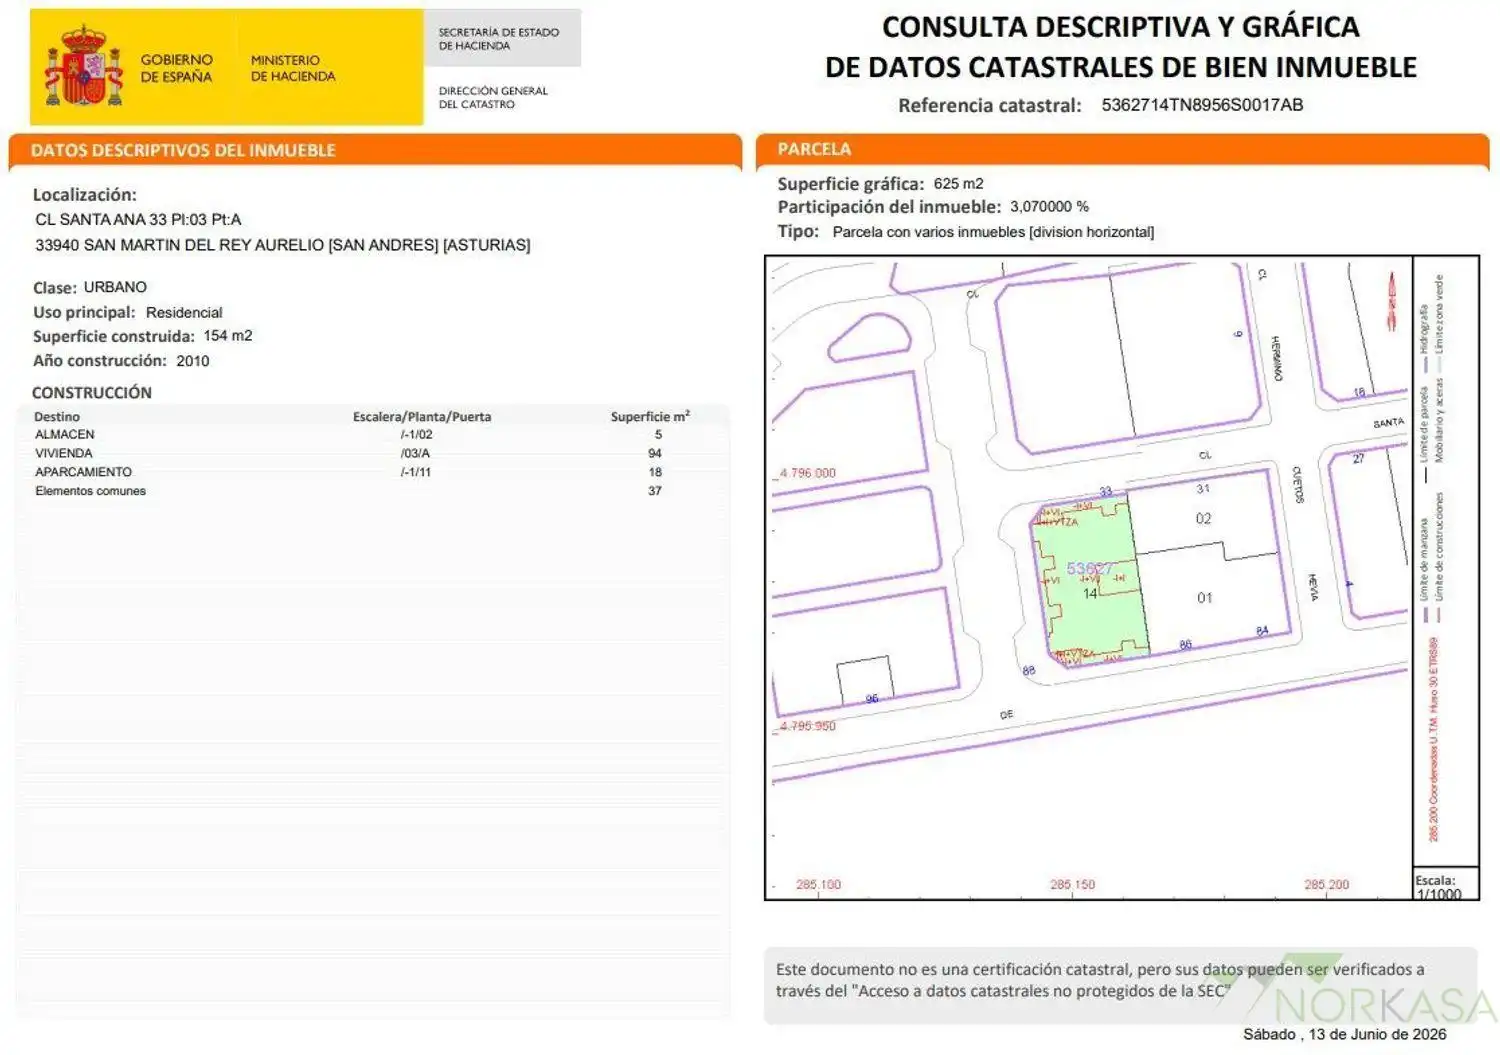Select the graphic area value "625 m2"
This screenshot has height=1055, width=1500.
pos(959,184)
